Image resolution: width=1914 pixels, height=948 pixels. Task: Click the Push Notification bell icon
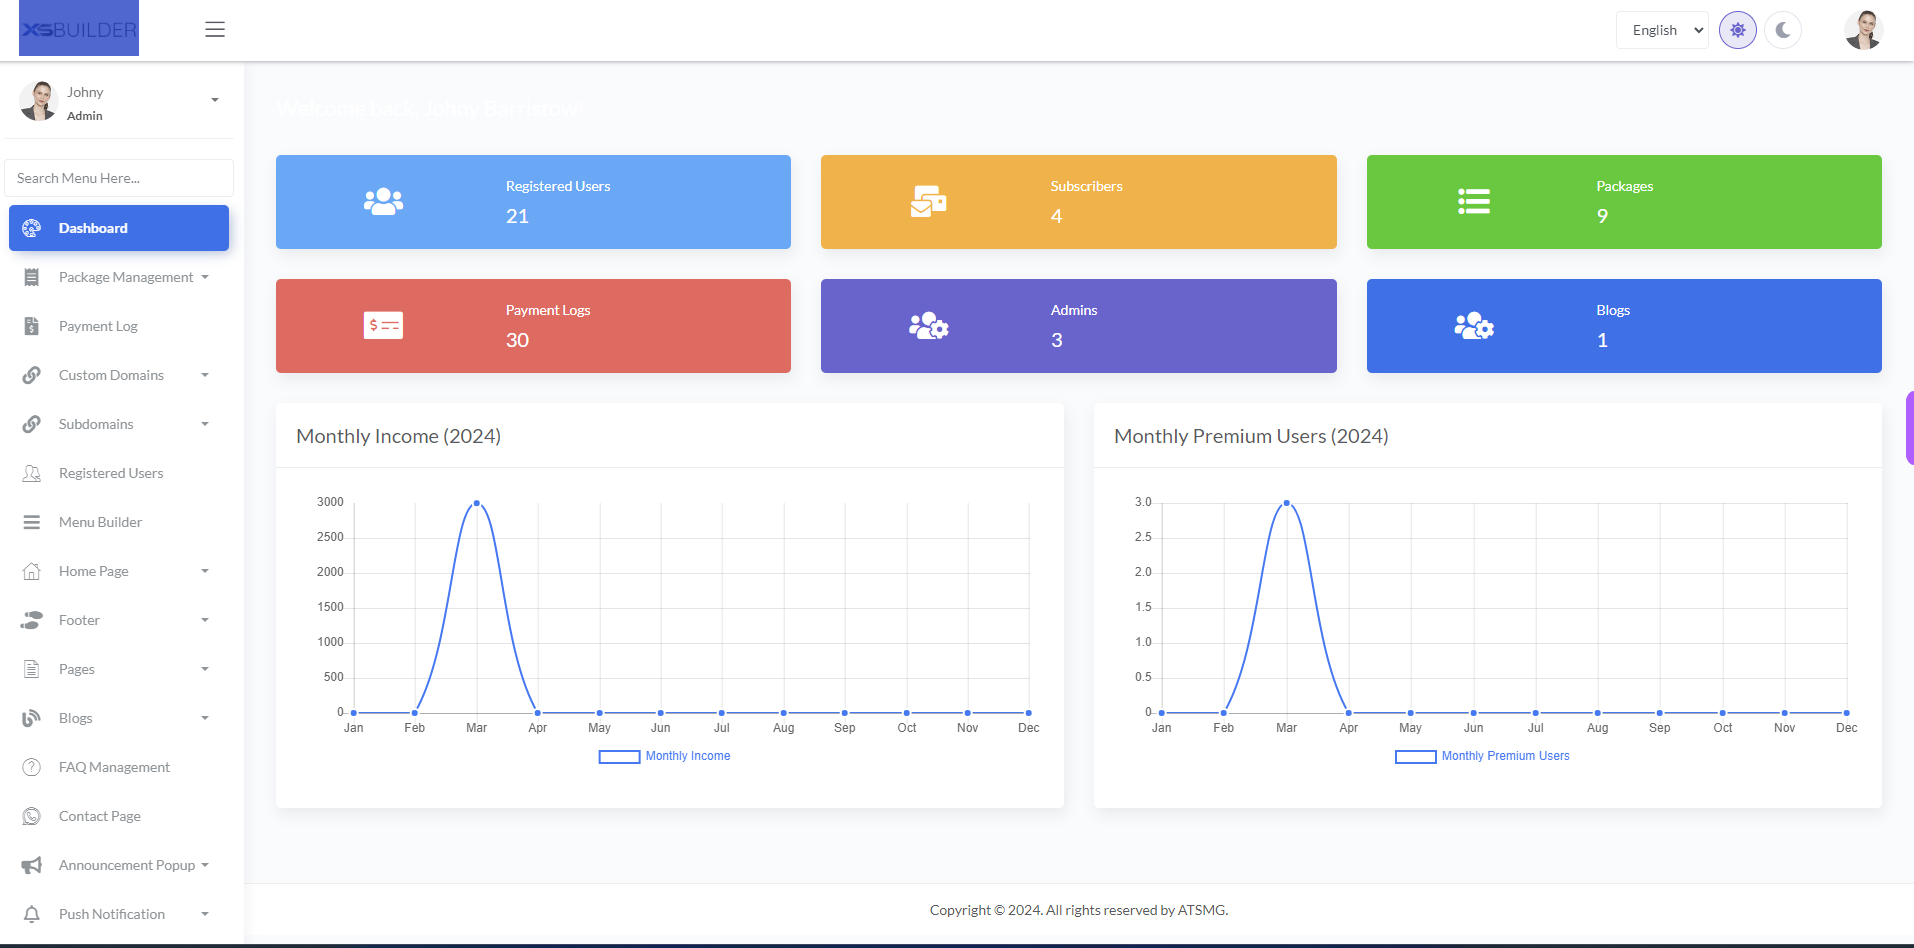(x=32, y=914)
